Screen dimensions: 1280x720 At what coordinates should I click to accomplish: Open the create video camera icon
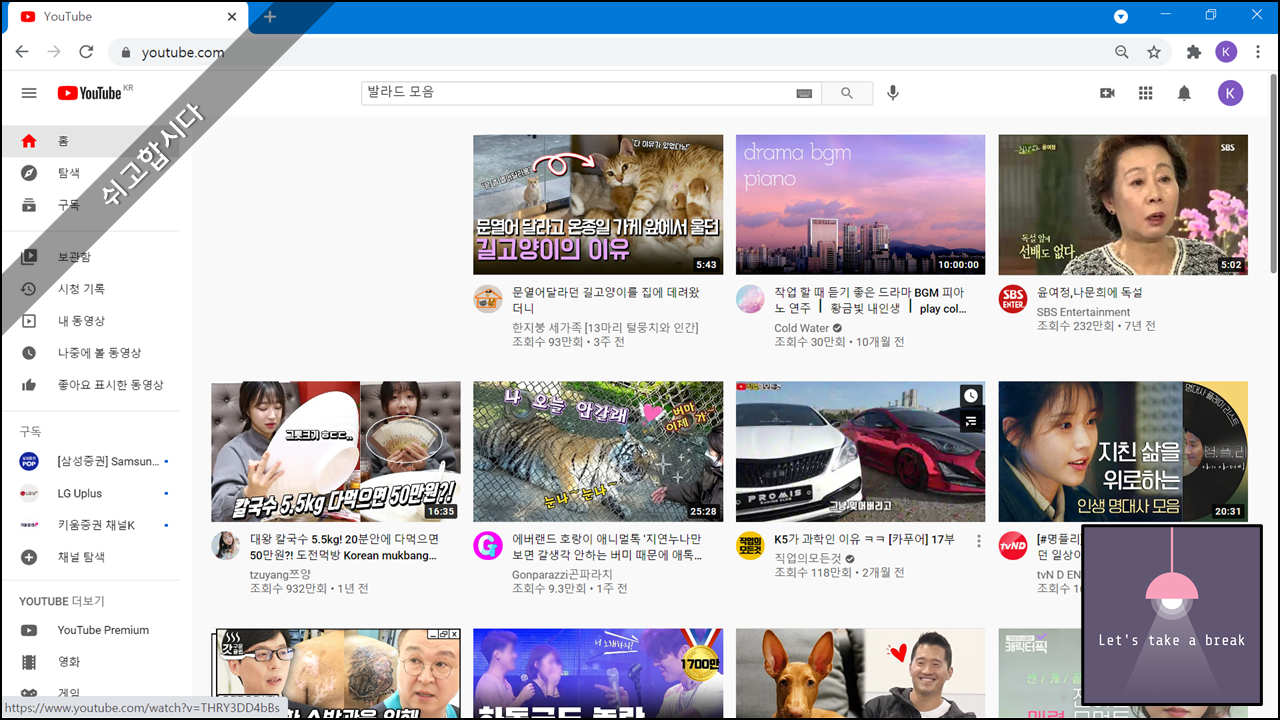[x=1107, y=93]
